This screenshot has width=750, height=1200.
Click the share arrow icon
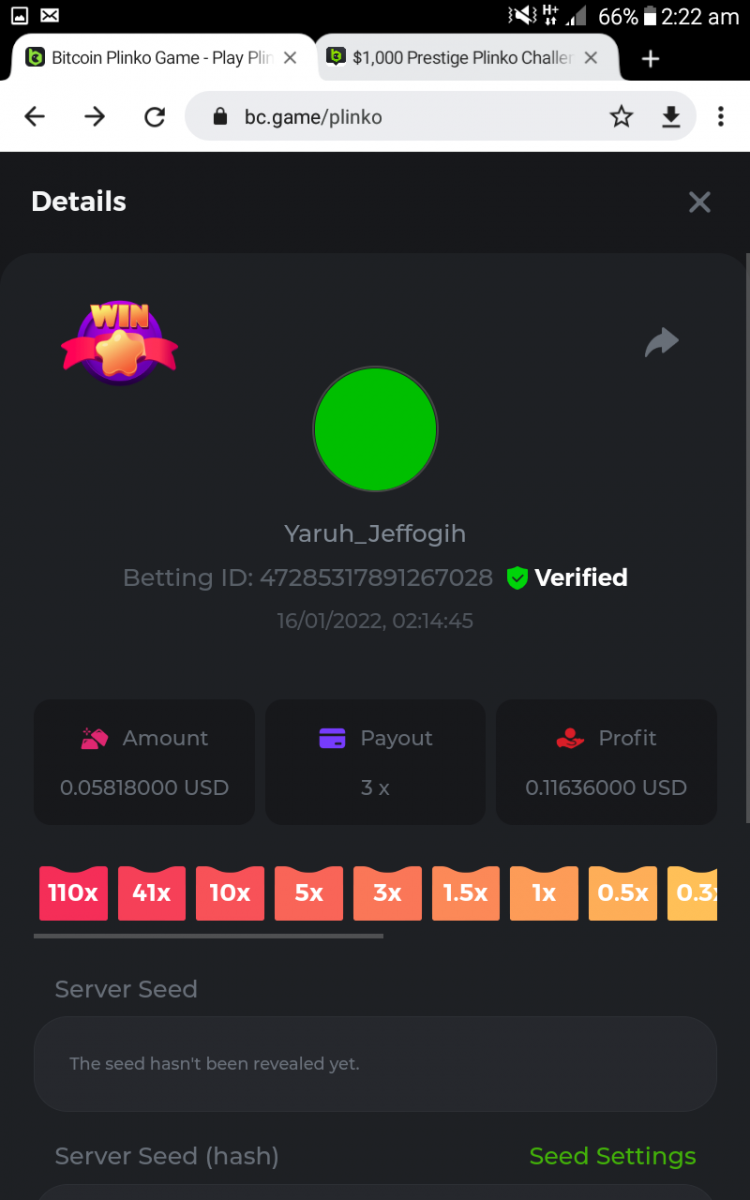pyautogui.click(x=661, y=343)
